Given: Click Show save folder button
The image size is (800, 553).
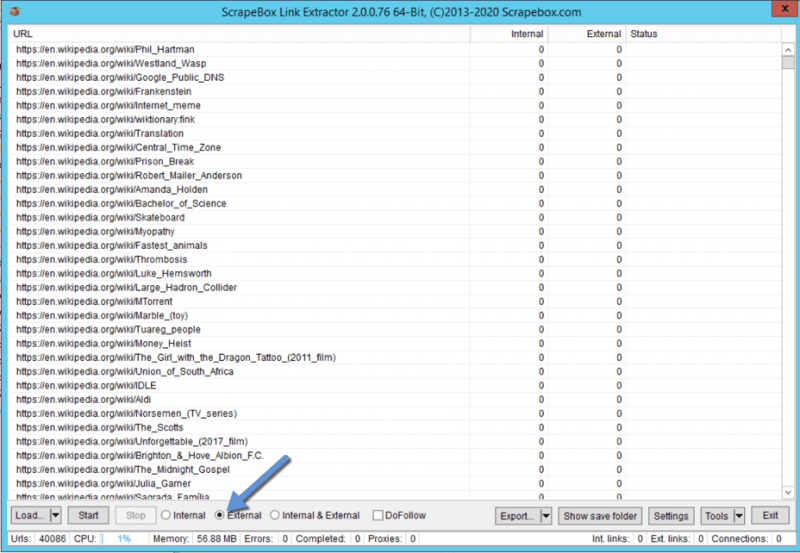Looking at the screenshot, I should click(x=600, y=516).
